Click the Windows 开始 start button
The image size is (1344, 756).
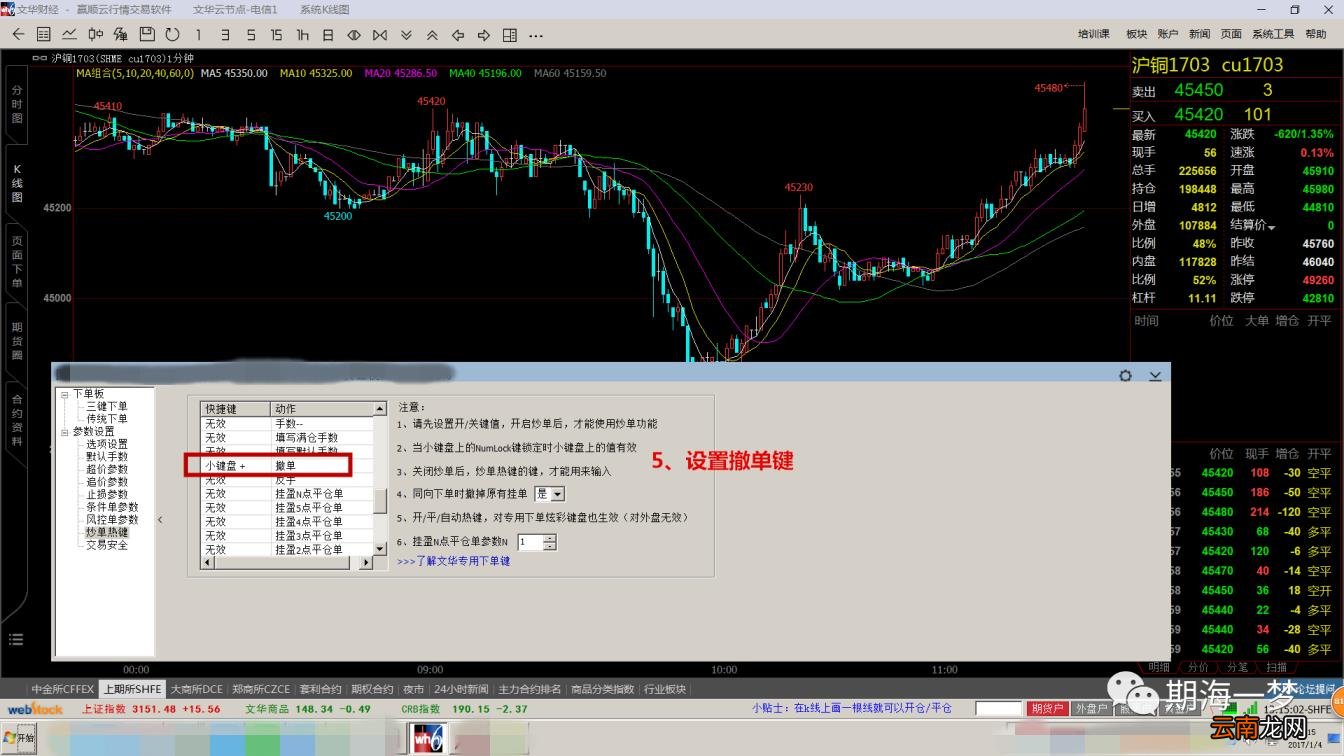[x=18, y=738]
